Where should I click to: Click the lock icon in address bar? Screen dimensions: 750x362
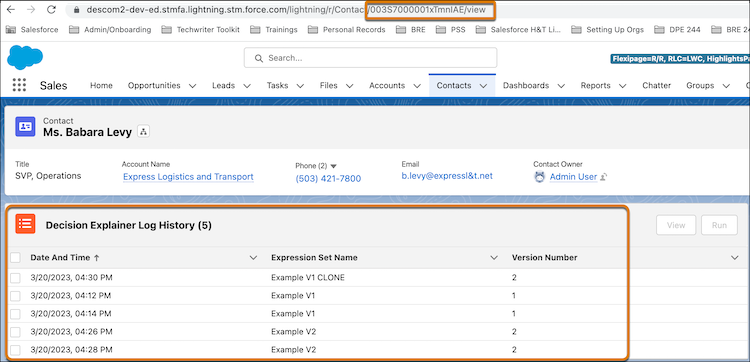point(76,10)
